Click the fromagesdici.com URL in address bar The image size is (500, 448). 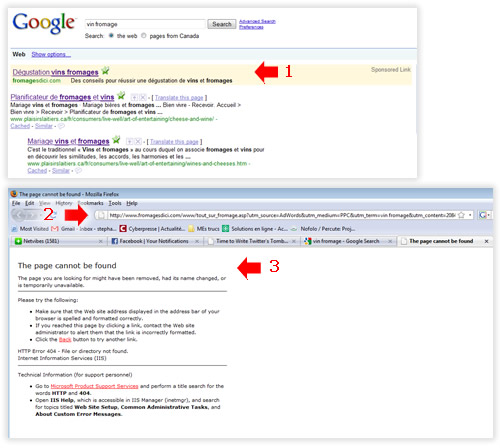(x=282, y=215)
